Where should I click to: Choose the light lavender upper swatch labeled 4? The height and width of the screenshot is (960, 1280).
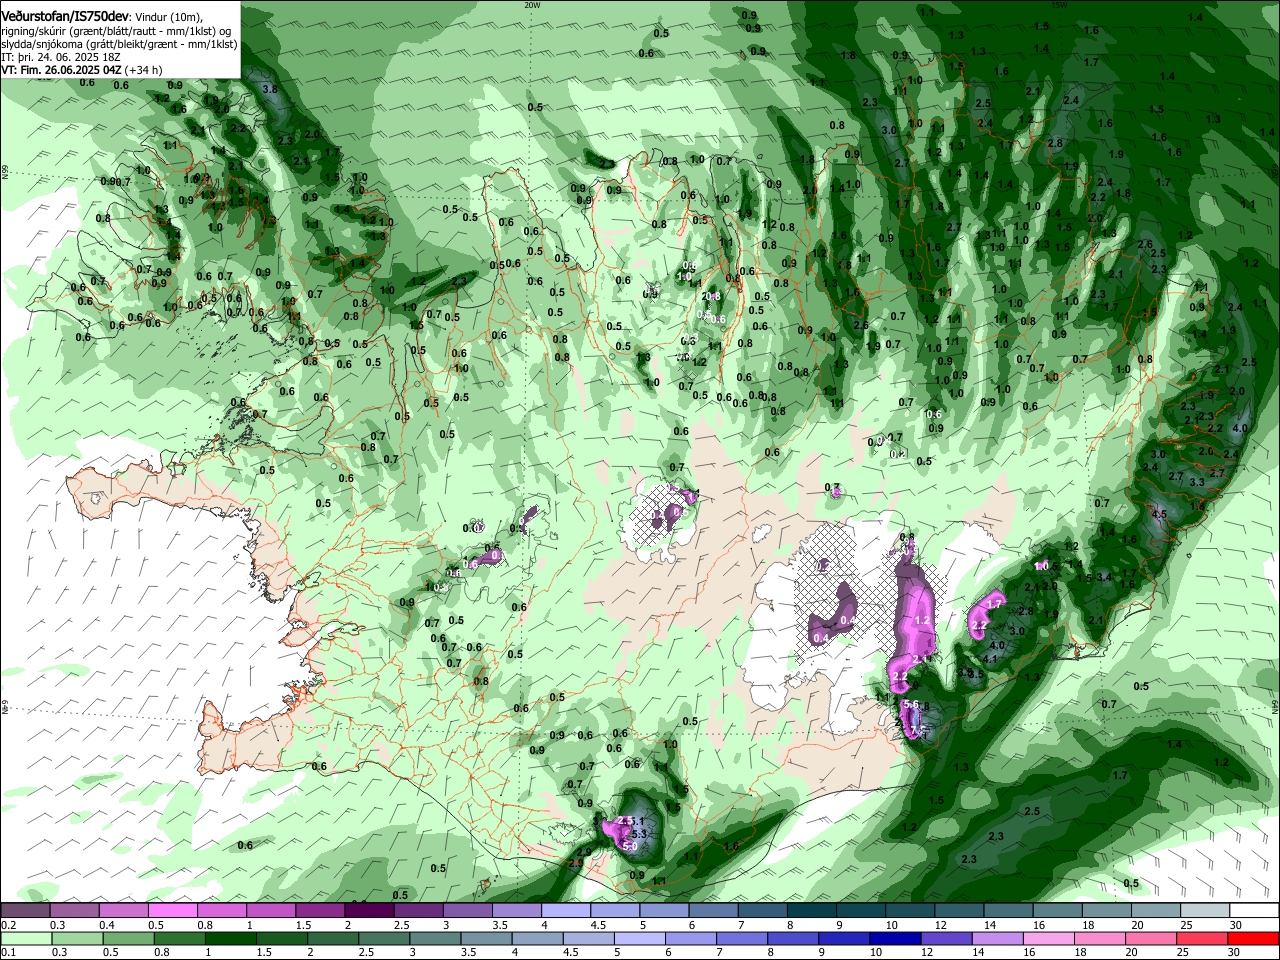pos(565,910)
